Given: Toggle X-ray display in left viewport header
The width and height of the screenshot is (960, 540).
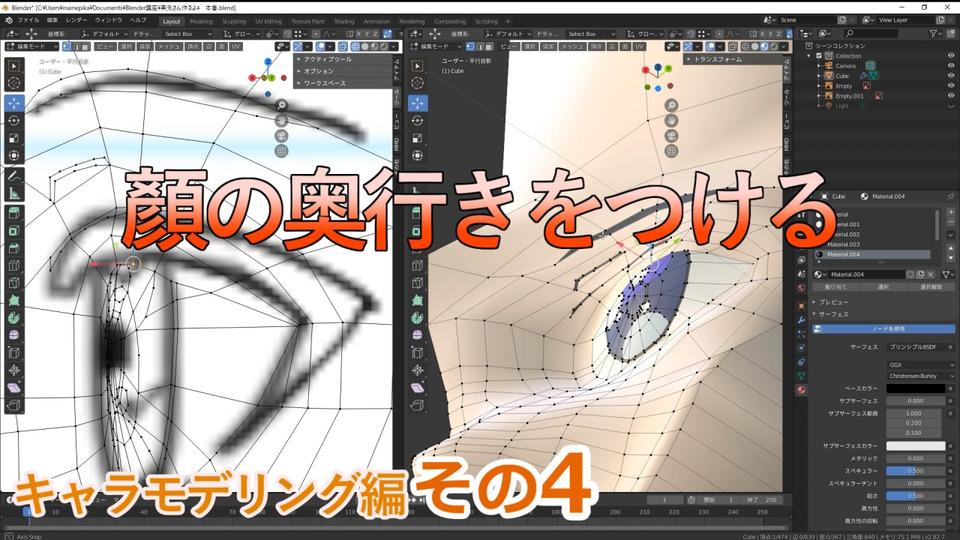Looking at the screenshot, I should click(342, 47).
